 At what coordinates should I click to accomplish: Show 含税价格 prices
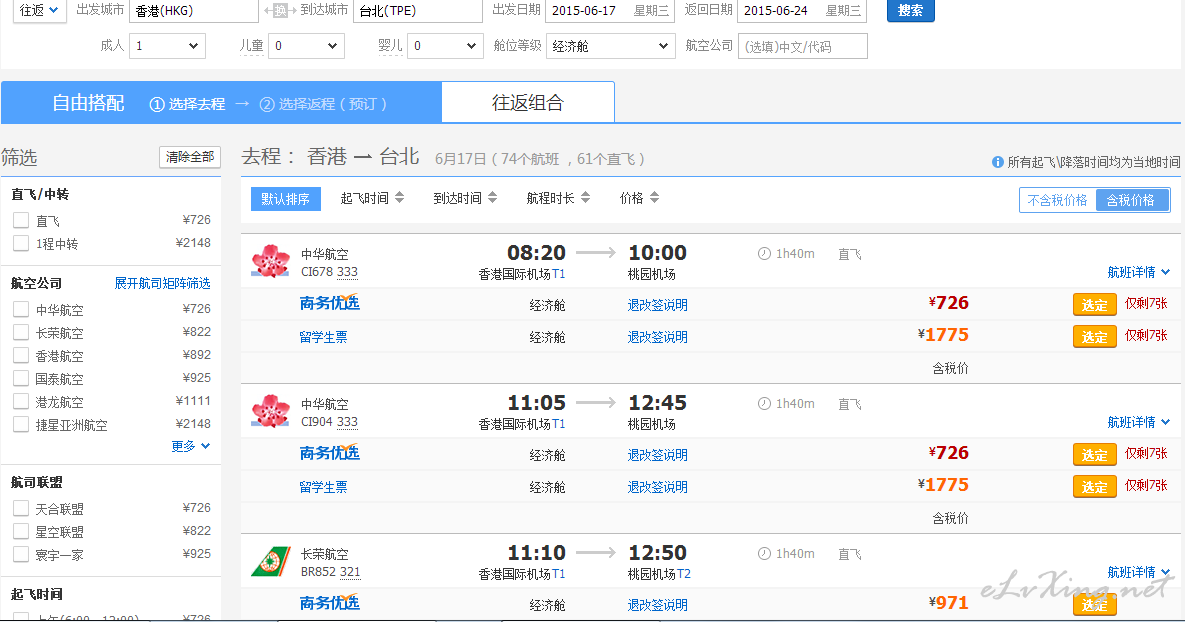(1131, 200)
